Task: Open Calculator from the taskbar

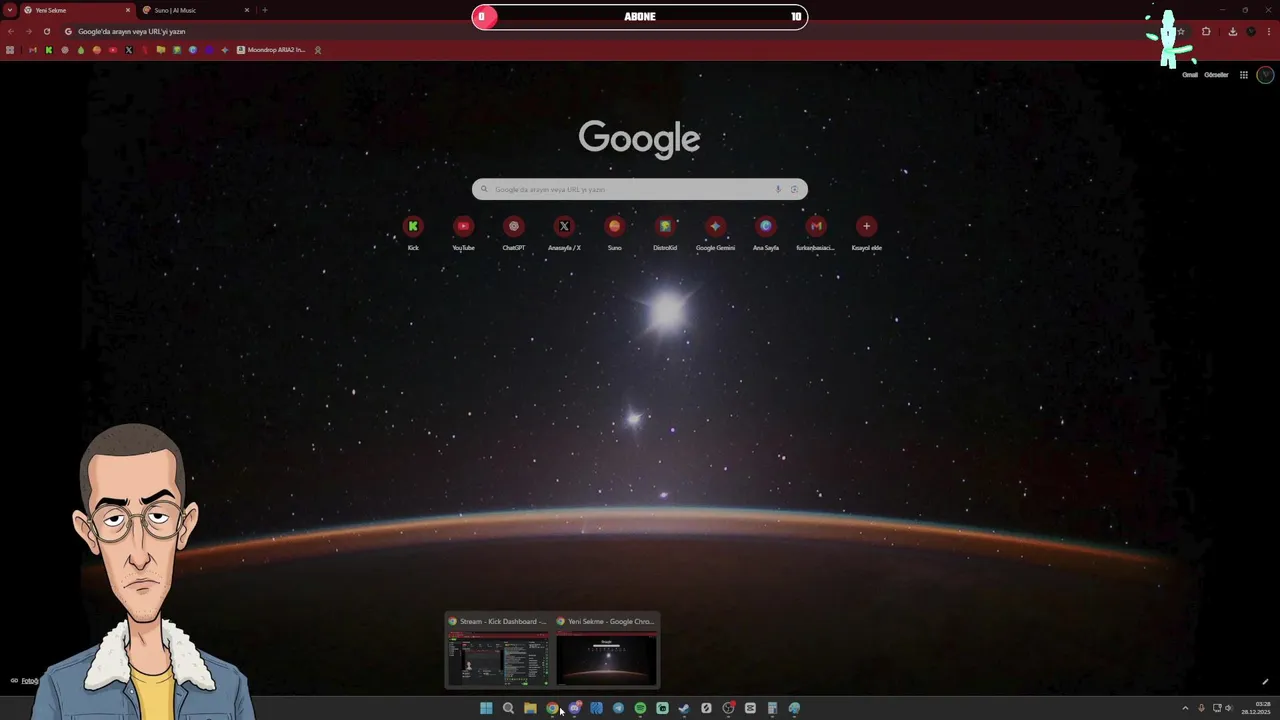Action: click(x=772, y=708)
